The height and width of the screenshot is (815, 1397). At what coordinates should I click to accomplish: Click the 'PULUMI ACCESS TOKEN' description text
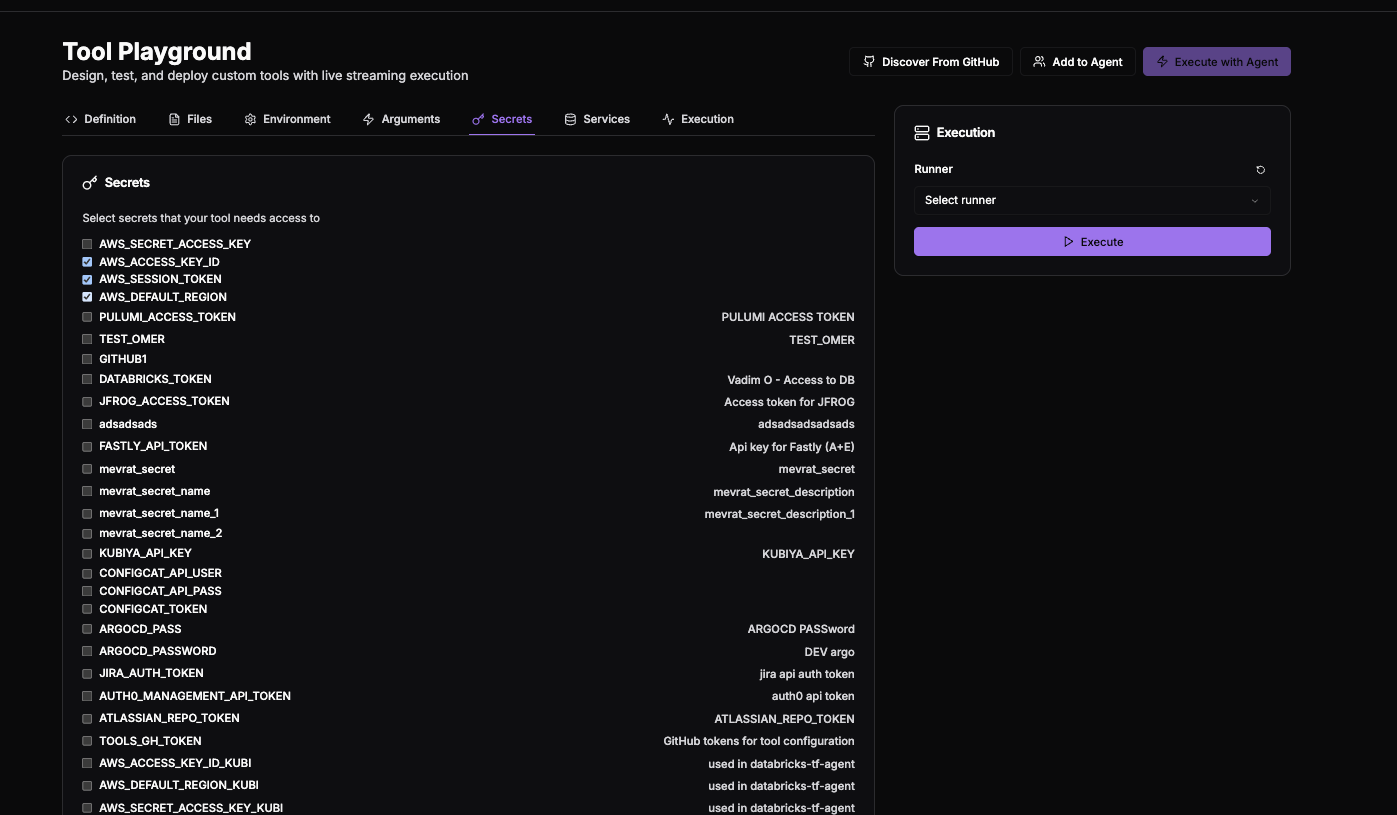(x=788, y=317)
